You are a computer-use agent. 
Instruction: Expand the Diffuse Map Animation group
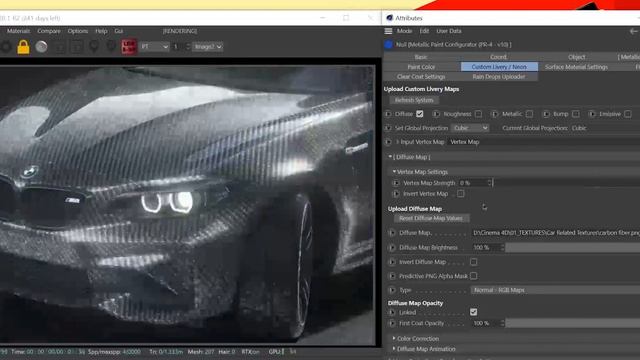[394, 349]
